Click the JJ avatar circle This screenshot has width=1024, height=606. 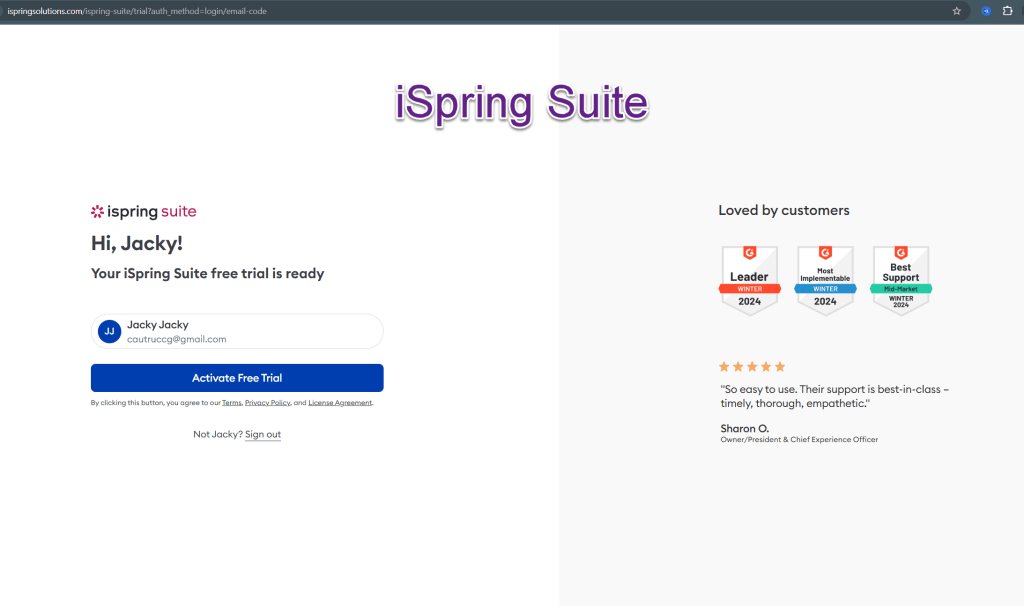[109, 331]
